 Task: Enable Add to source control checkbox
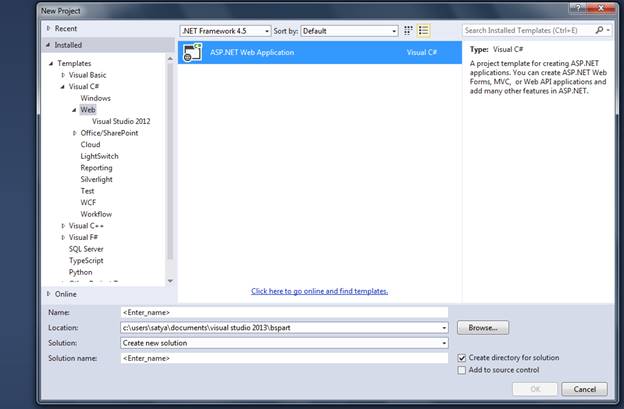point(462,370)
